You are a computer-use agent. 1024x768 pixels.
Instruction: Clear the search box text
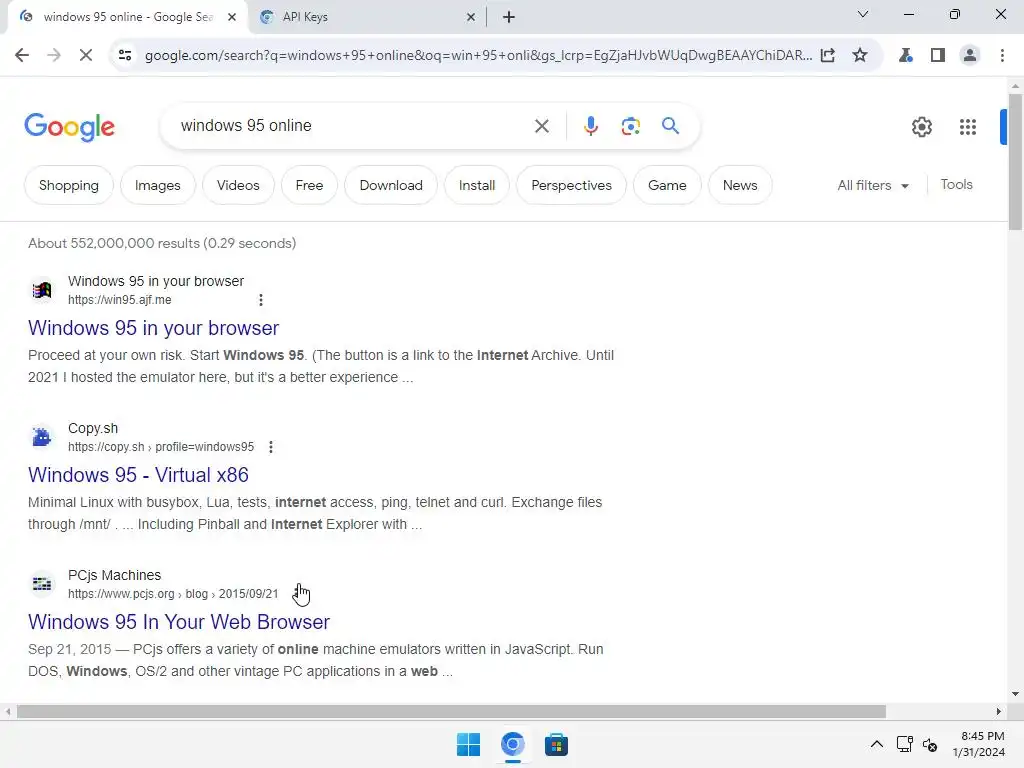[541, 126]
